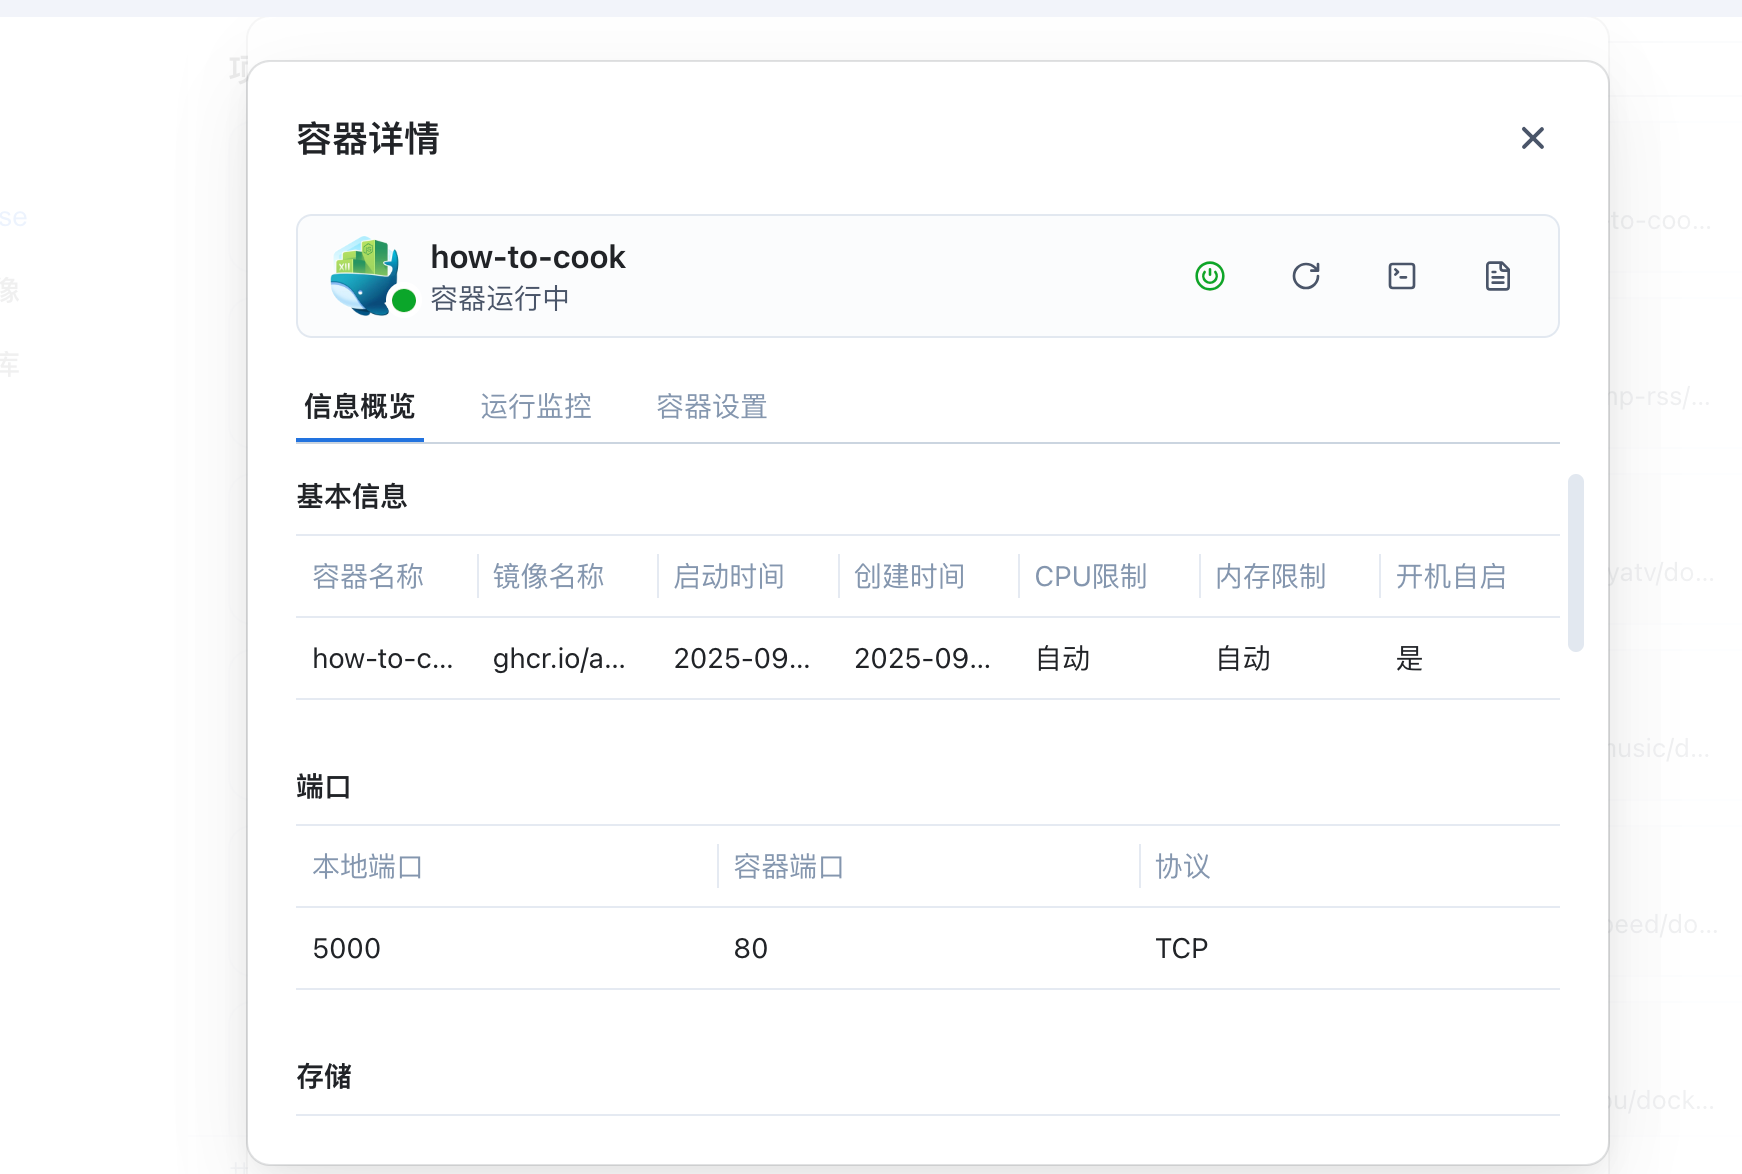
Task: Click local port value 5000
Action: 347,948
